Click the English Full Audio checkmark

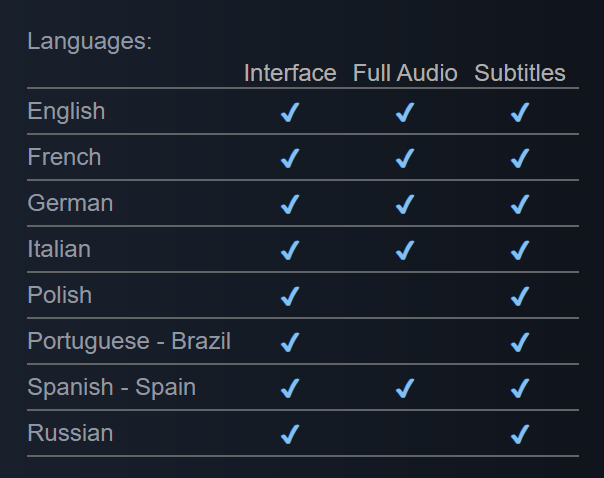(x=405, y=113)
